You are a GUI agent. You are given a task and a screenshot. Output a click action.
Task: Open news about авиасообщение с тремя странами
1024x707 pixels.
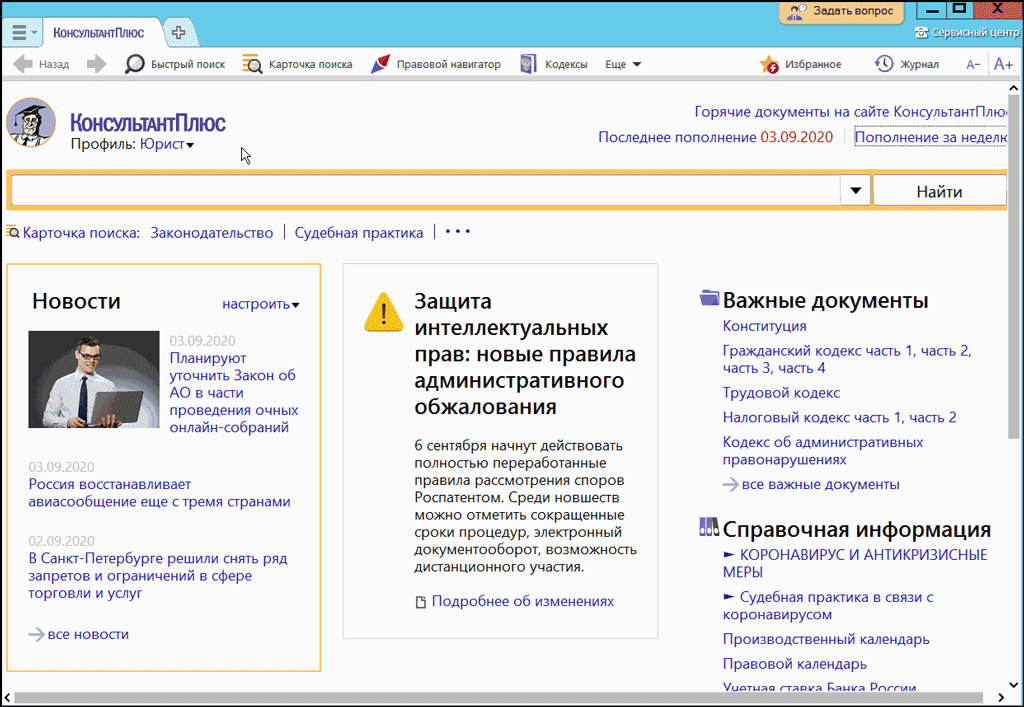click(159, 493)
